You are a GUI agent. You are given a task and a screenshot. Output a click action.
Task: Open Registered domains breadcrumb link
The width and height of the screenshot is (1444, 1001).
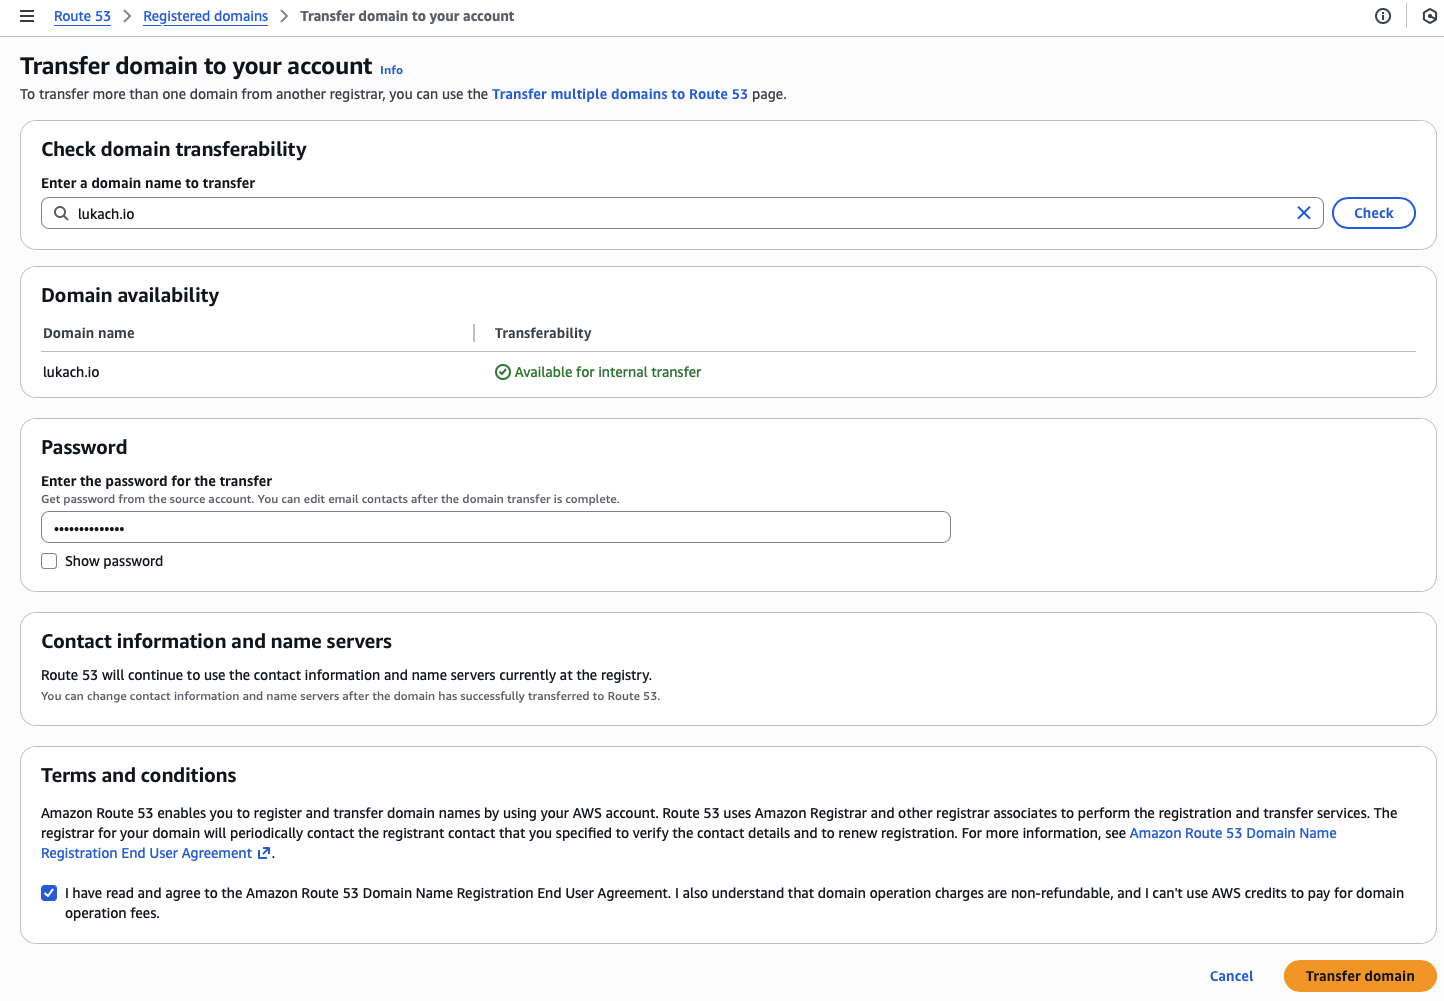(x=205, y=16)
